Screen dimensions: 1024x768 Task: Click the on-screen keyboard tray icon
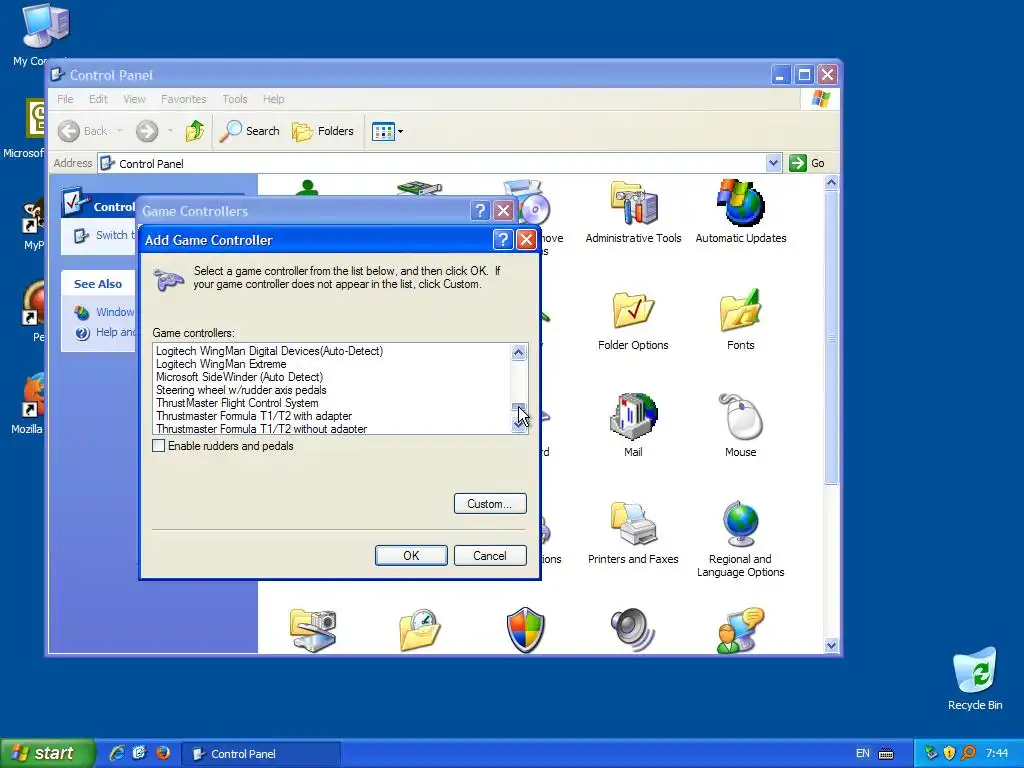click(886, 754)
